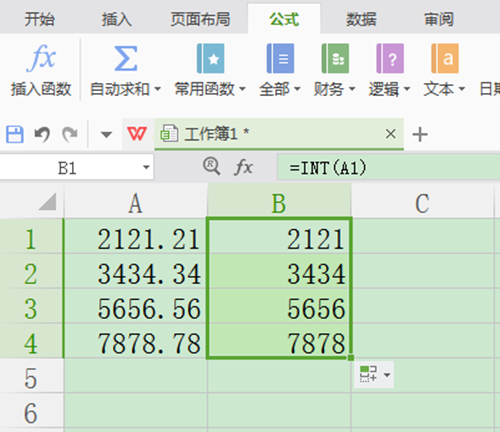Click the Name Box showing B1

[77, 167]
